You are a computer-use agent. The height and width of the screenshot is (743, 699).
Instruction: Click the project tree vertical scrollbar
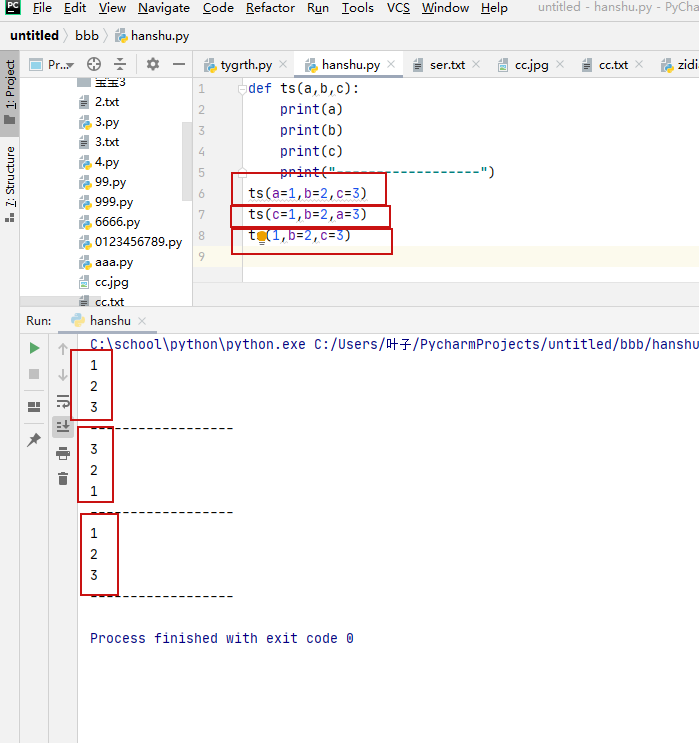(187, 161)
